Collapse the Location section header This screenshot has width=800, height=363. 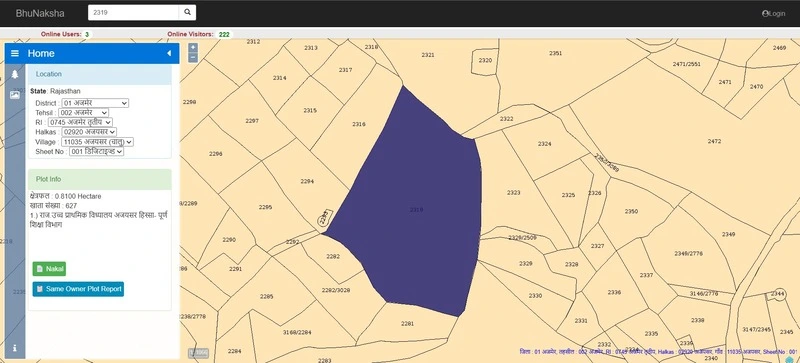[99, 74]
